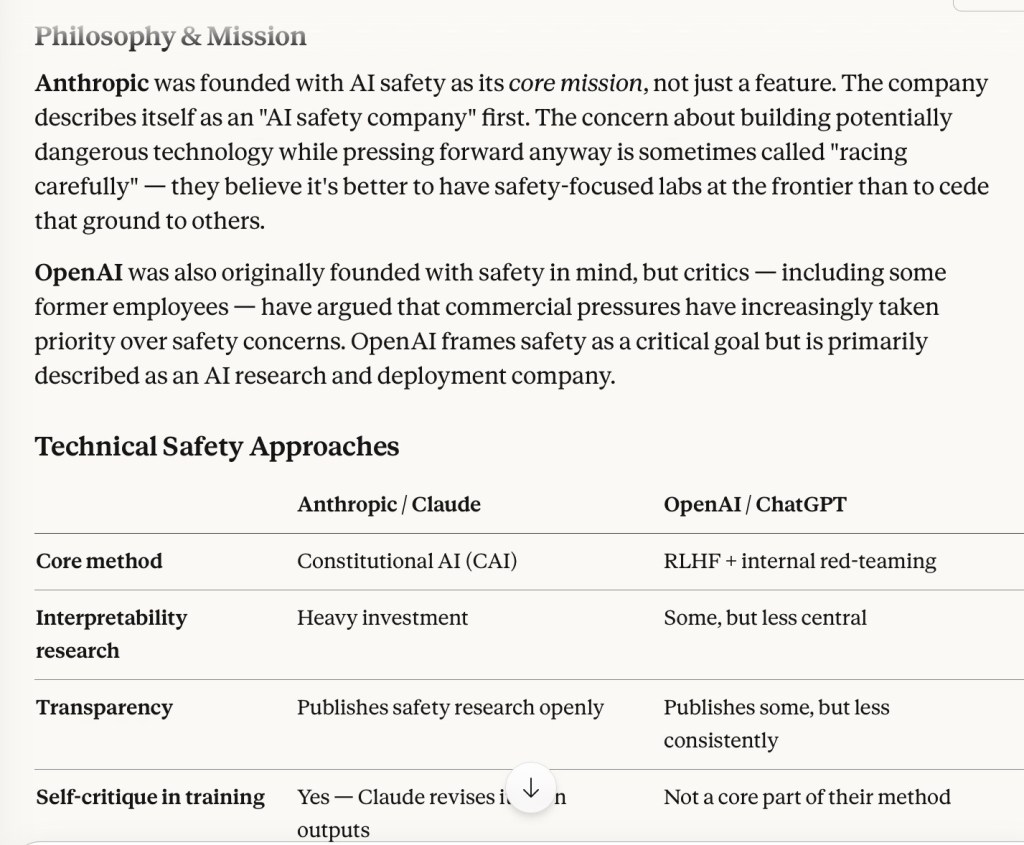Click the Self-critique in training row label

point(150,797)
